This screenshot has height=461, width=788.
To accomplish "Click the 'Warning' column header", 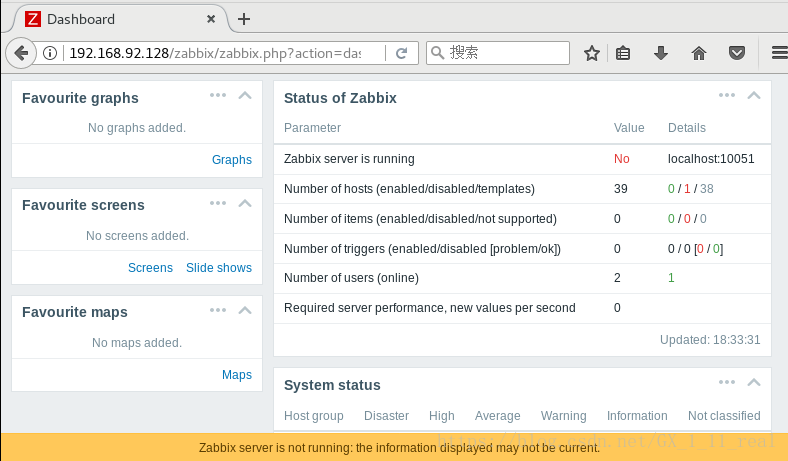I will [x=563, y=416].
